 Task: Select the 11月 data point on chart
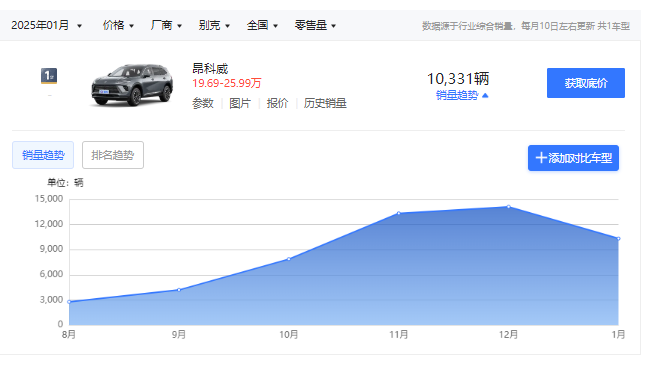(x=399, y=213)
